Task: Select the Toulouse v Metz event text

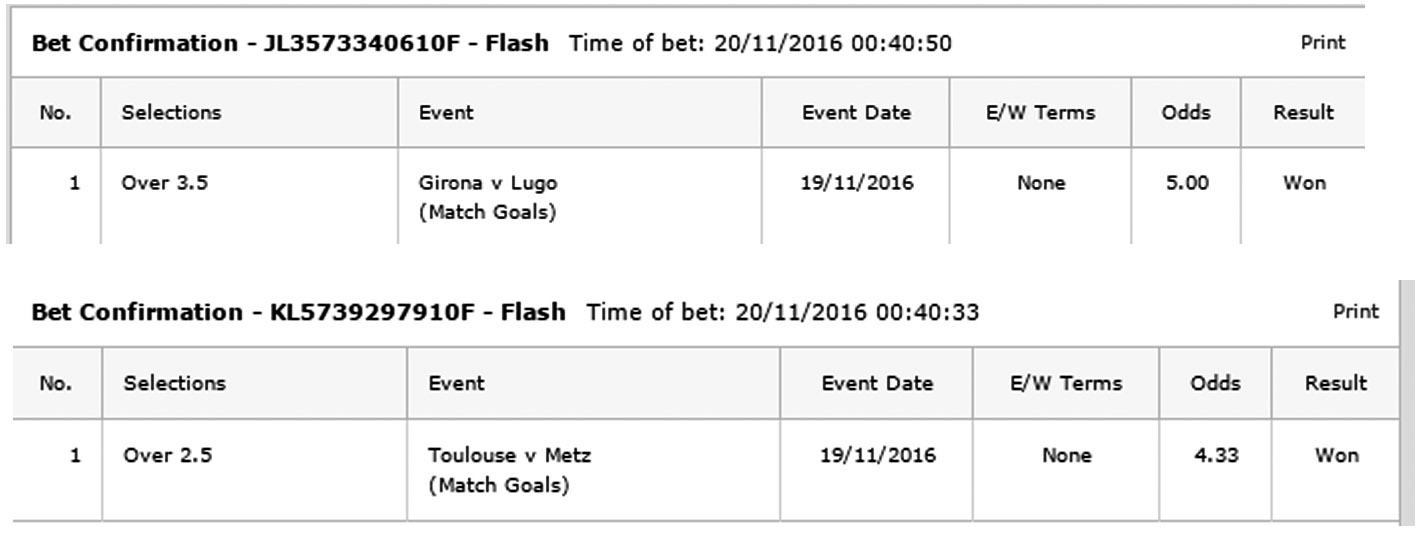Action: pos(509,456)
